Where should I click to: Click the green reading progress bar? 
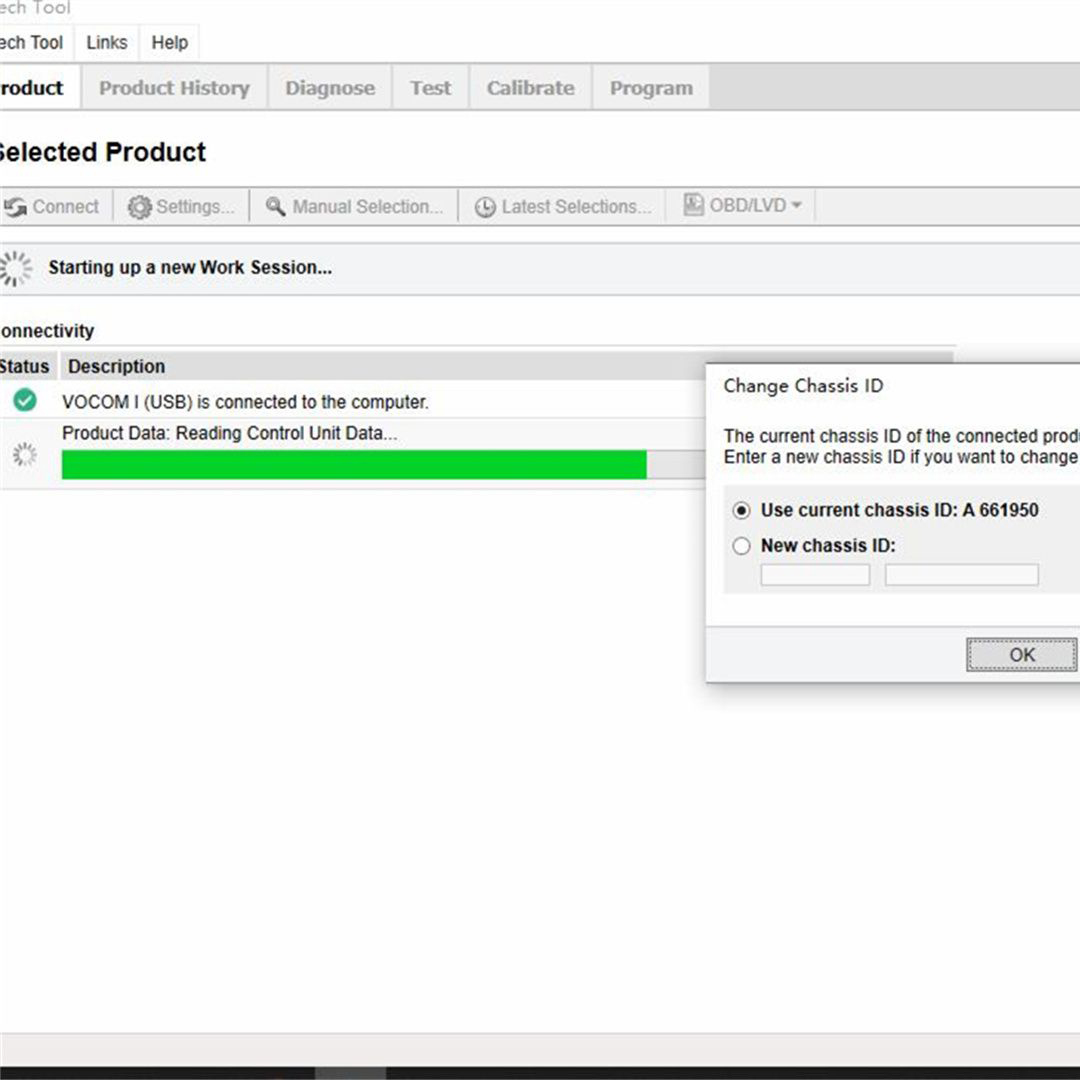(x=354, y=464)
